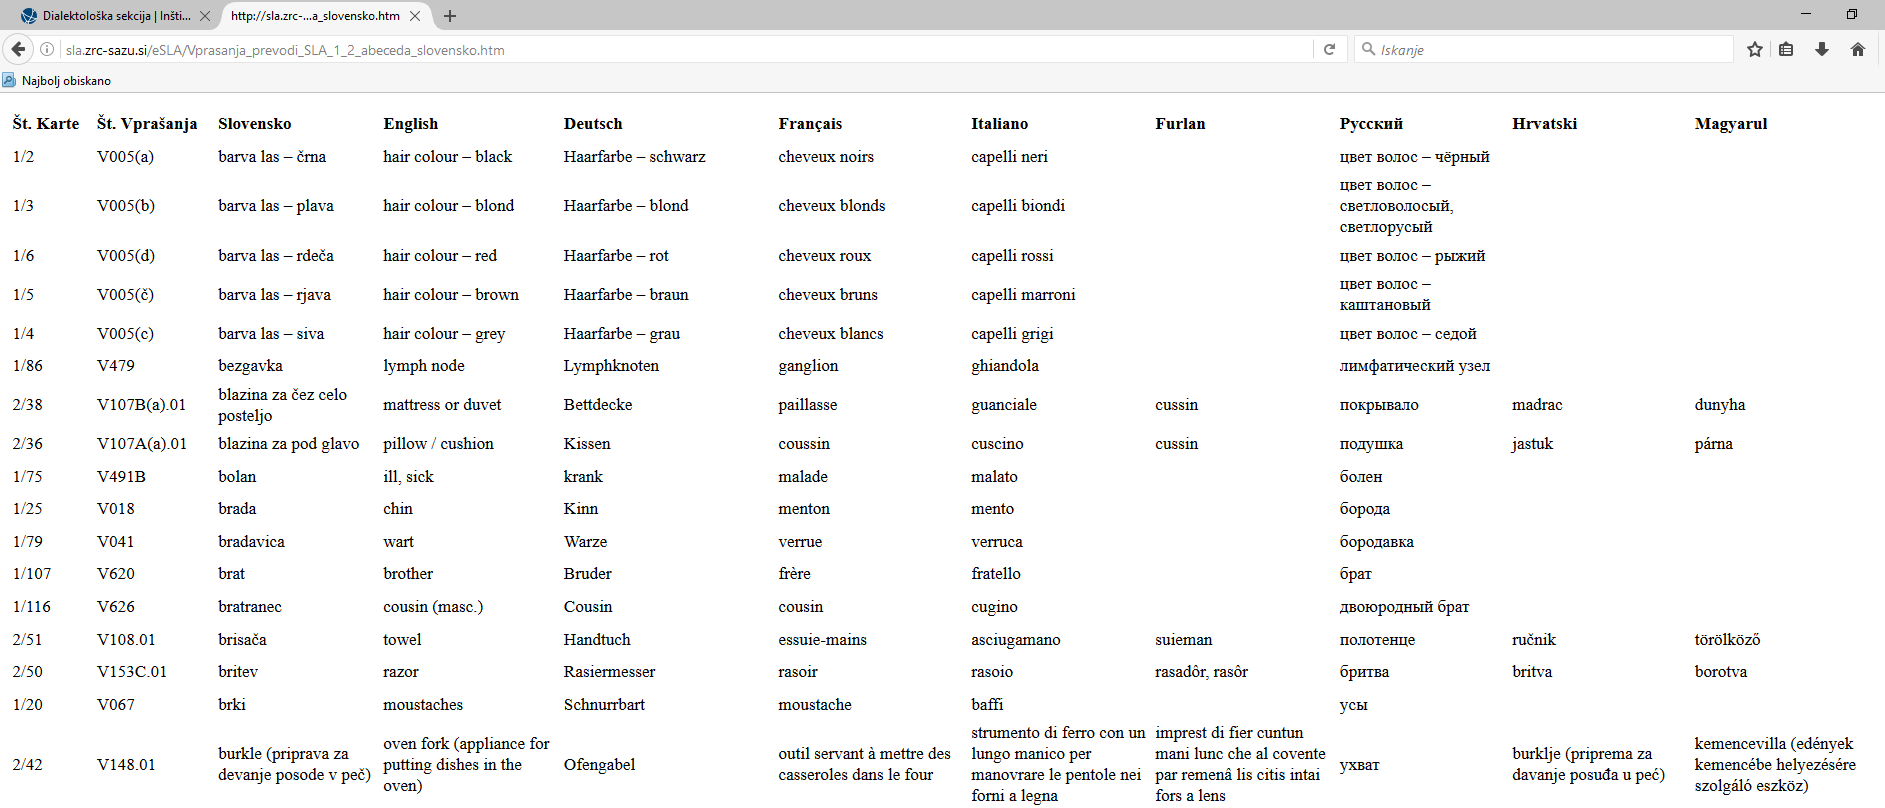Select the Slovensko column header
This screenshot has width=1885, height=808.
255,124
